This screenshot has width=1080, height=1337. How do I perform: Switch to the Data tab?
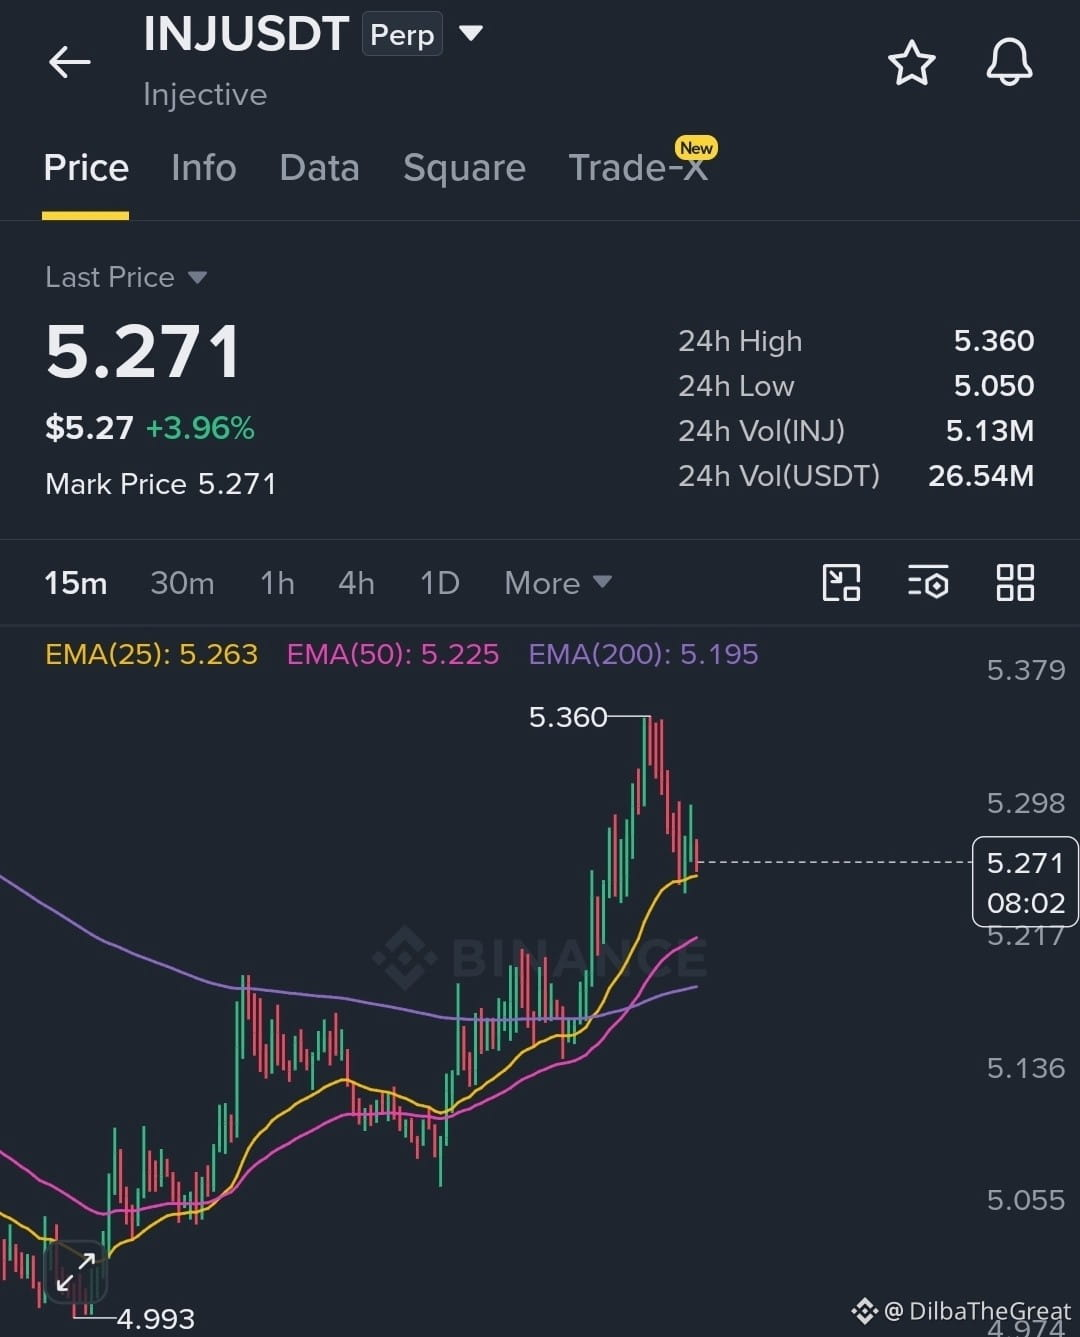coord(319,168)
